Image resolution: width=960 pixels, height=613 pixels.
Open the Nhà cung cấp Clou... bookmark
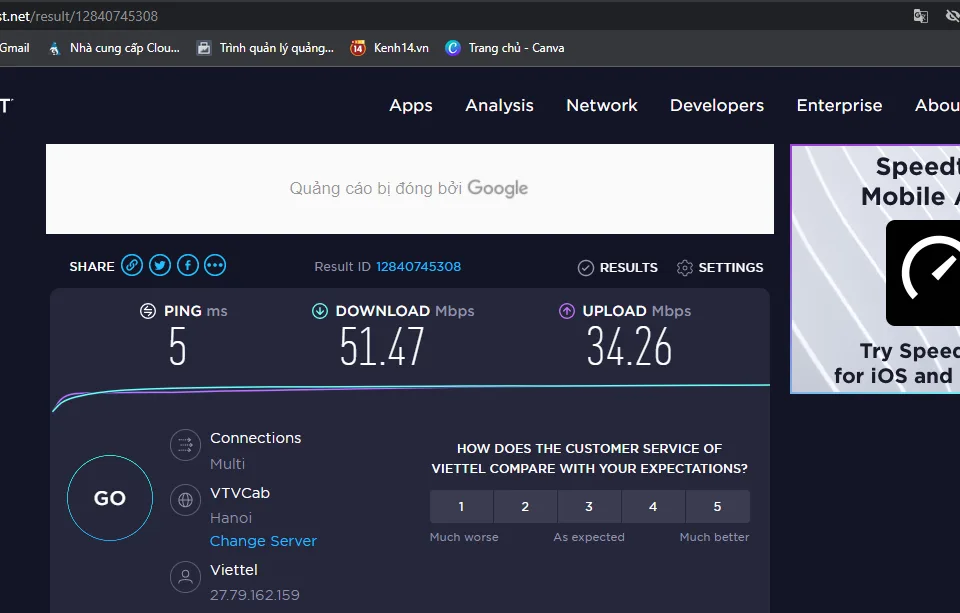coord(114,48)
